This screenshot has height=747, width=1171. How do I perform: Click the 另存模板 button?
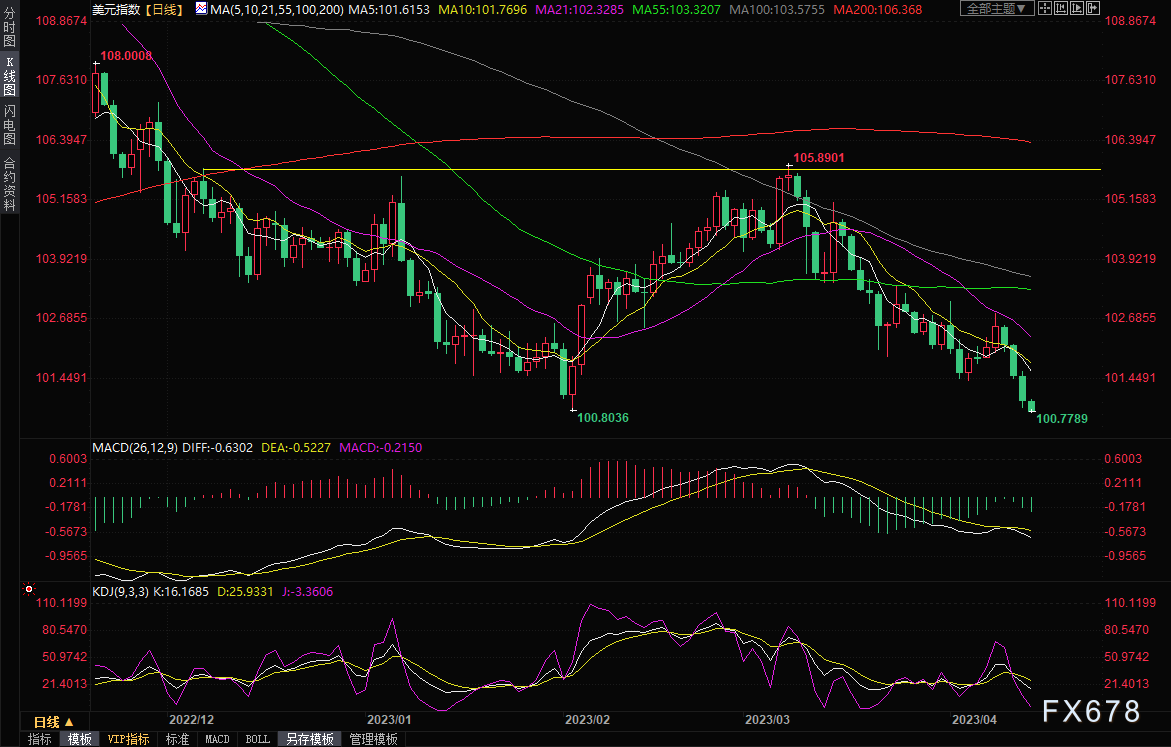[309, 739]
